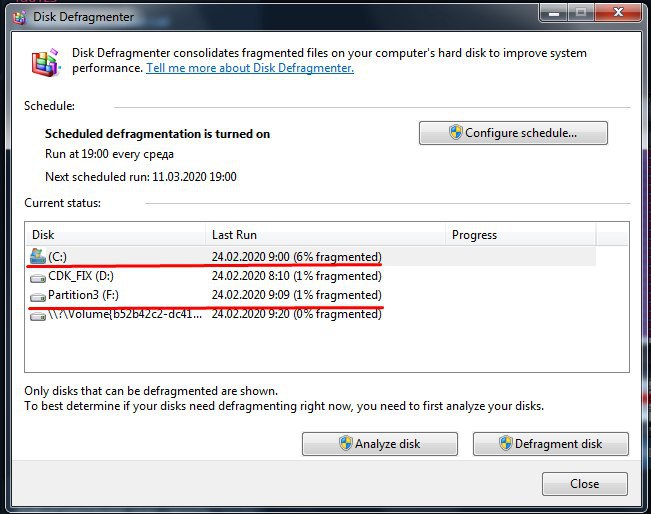Select the Volume row showing 0% fragmented
The height and width of the screenshot is (514, 651).
(x=296, y=314)
